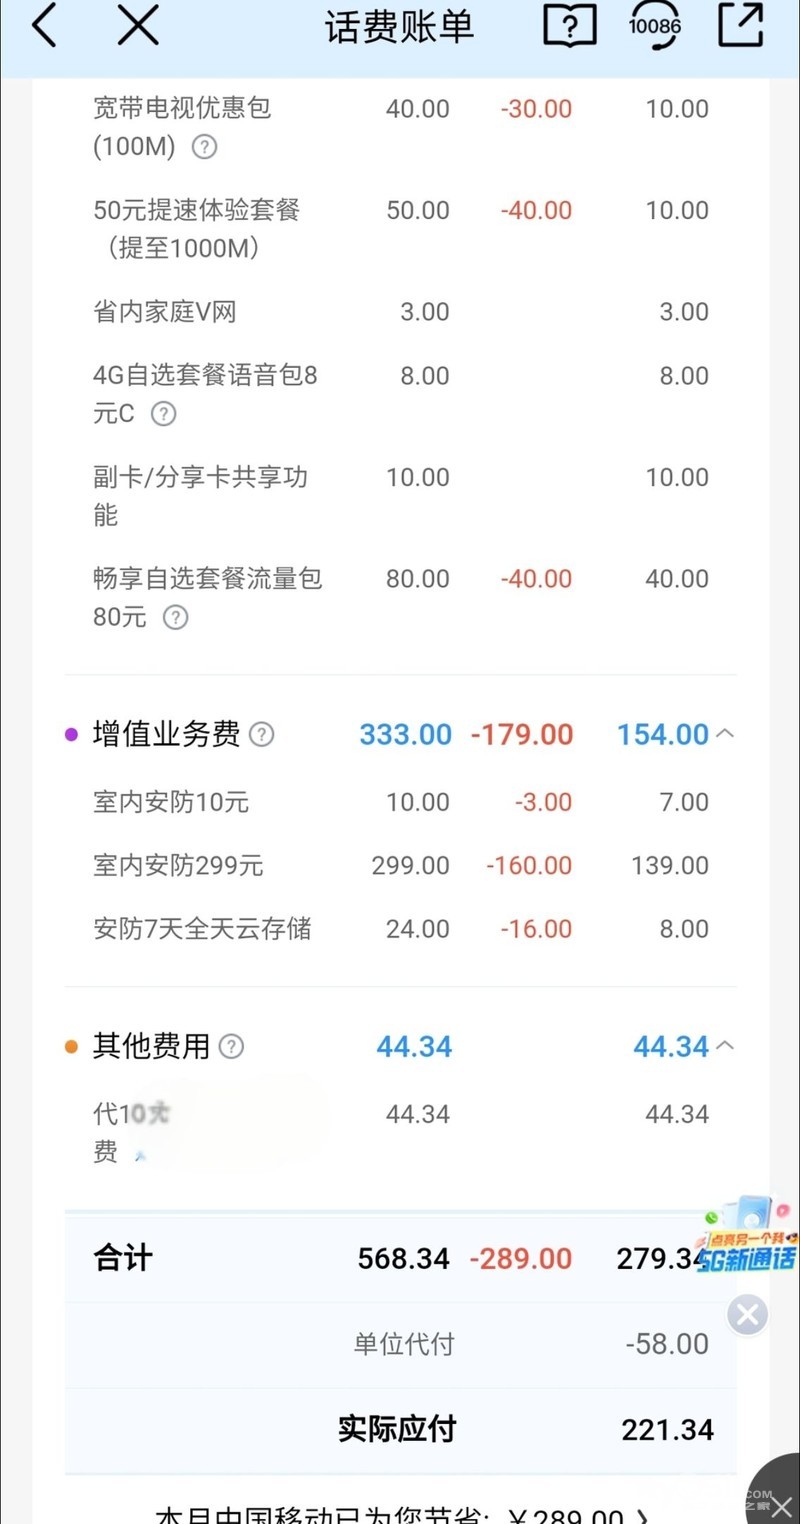Open help icon next to 其他费用
The width and height of the screenshot is (800, 1524).
point(231,1047)
